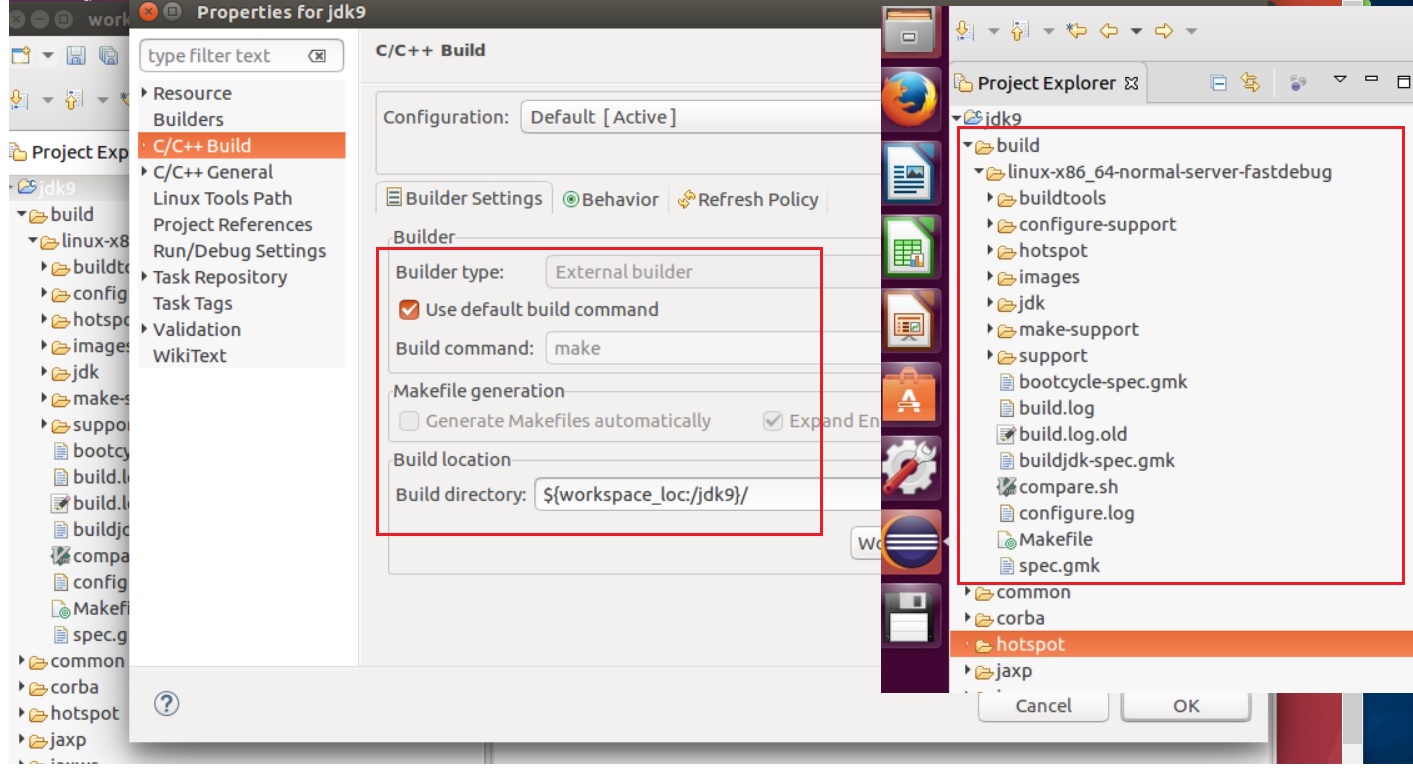Open dropdown arrow beside Back arrow in right toolbar
The image size is (1413, 780).
[1136, 31]
